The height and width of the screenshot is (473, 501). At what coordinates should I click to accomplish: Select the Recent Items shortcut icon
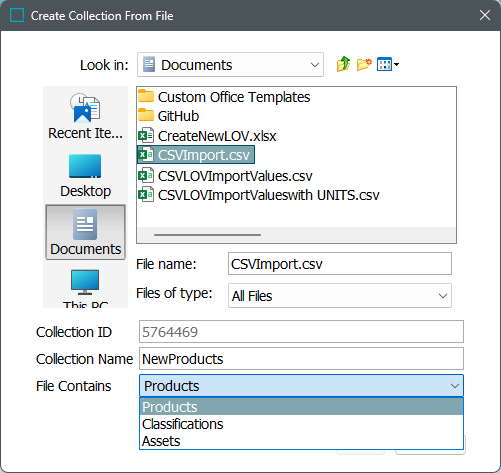(x=85, y=116)
